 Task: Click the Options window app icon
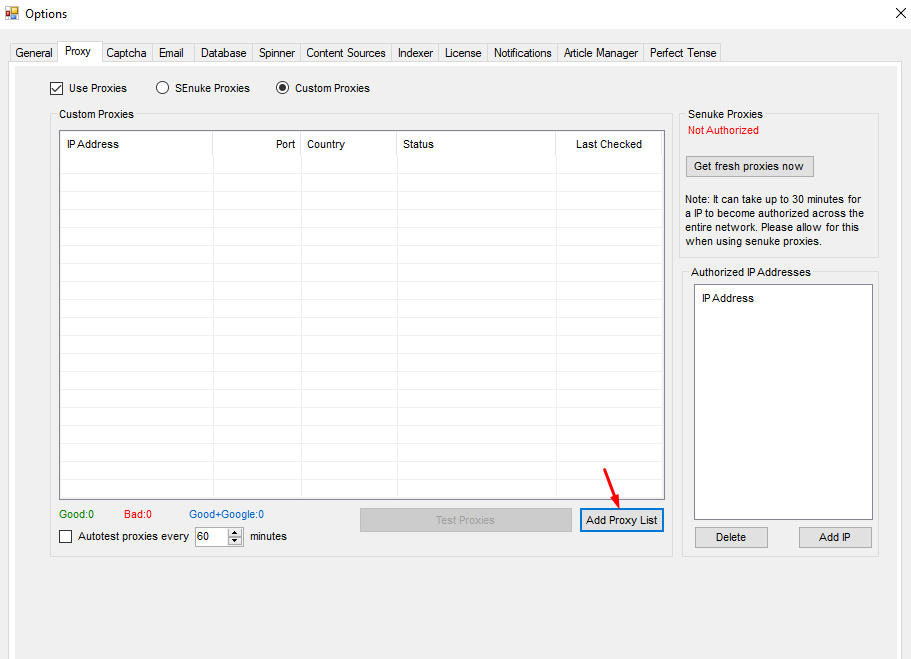click(12, 13)
